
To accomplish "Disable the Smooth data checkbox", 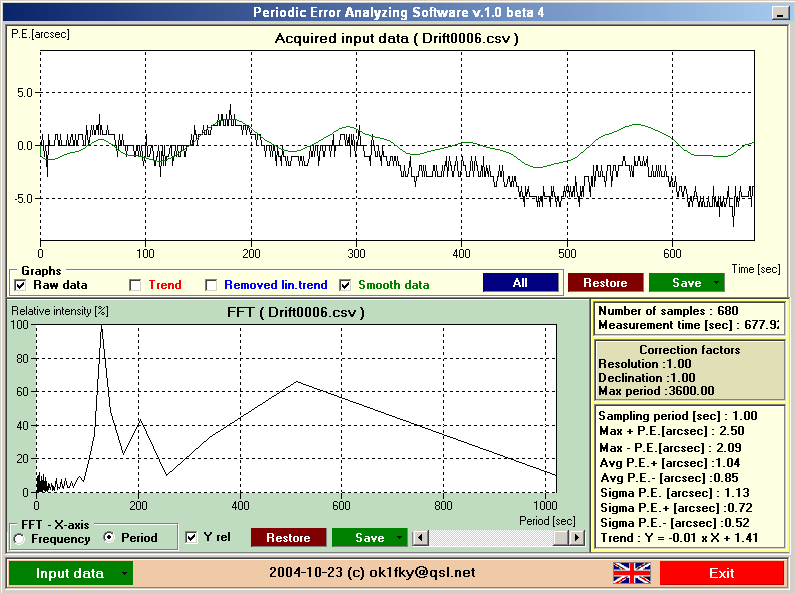I will [x=346, y=285].
